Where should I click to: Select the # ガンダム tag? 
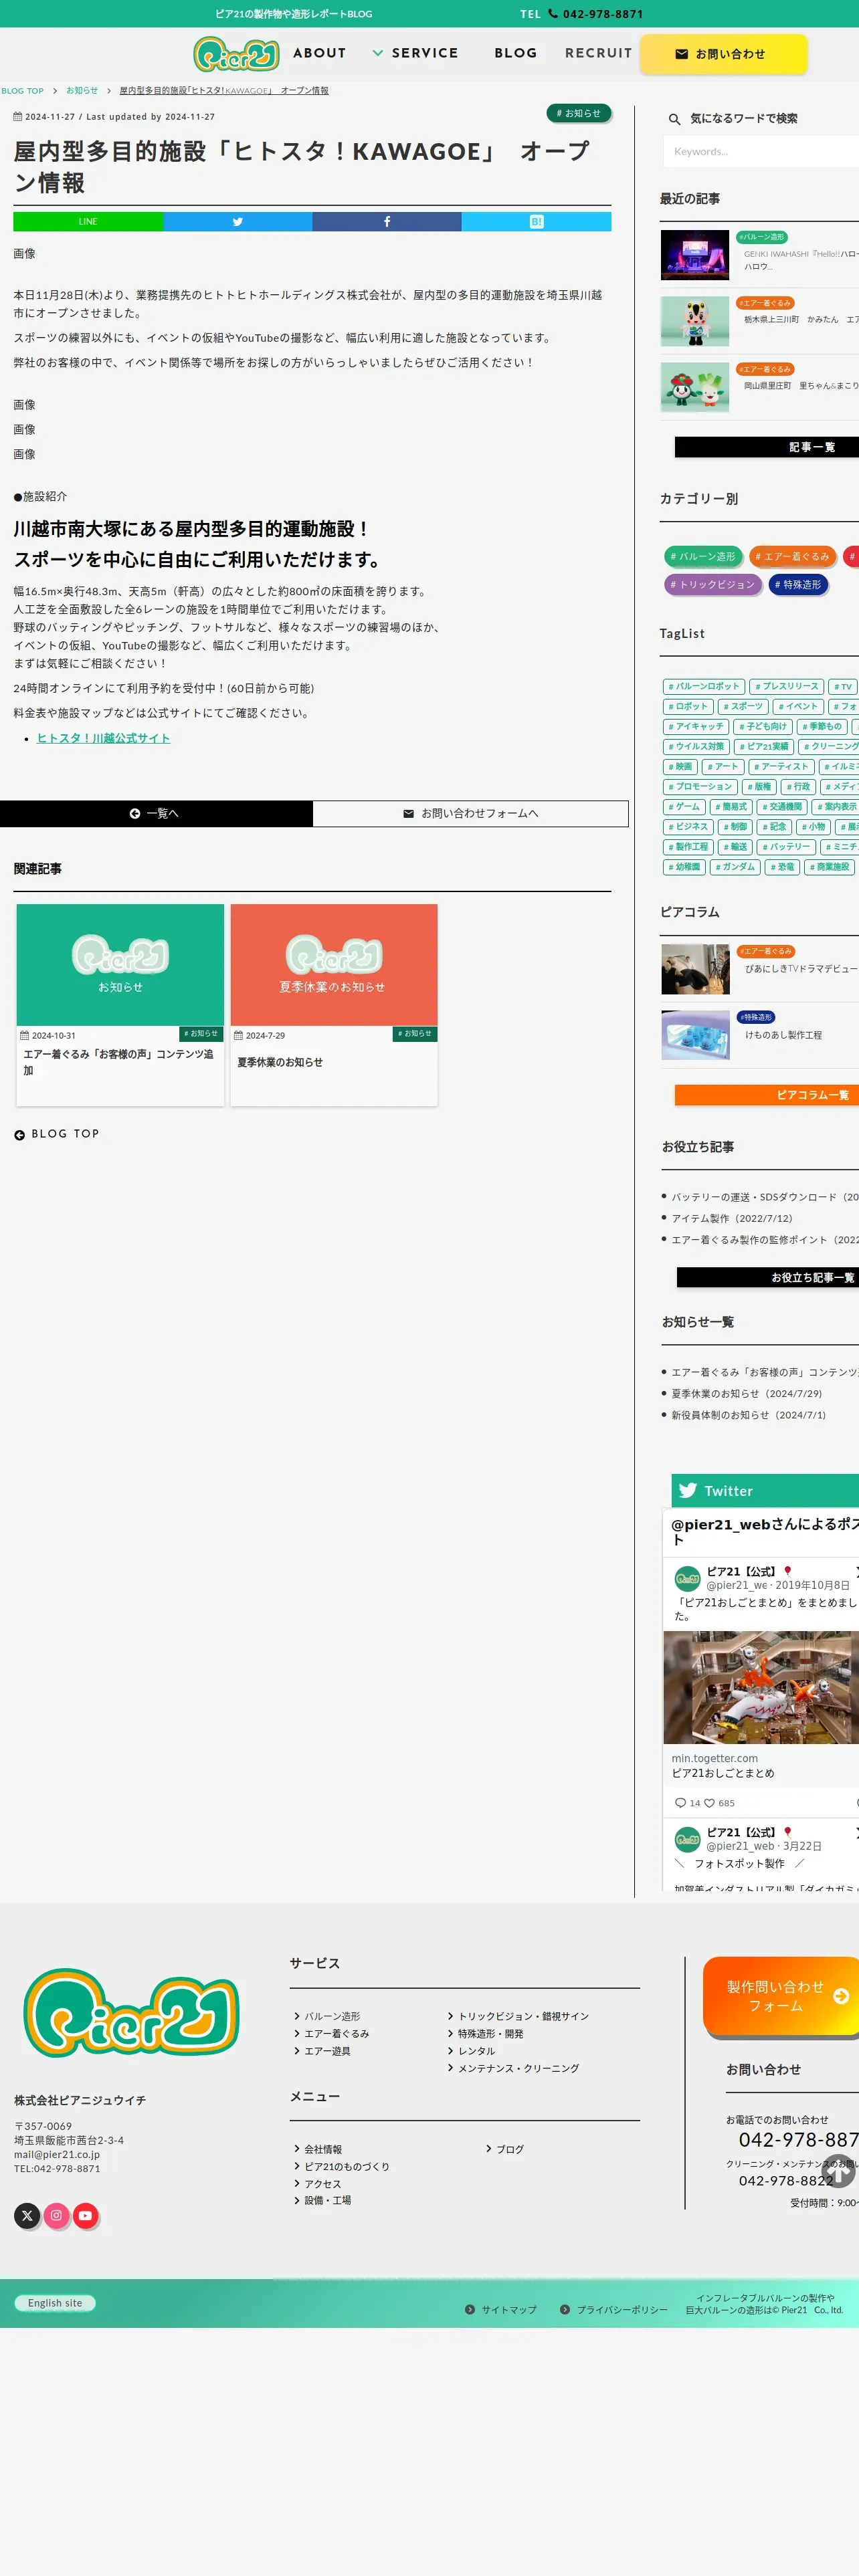click(735, 867)
